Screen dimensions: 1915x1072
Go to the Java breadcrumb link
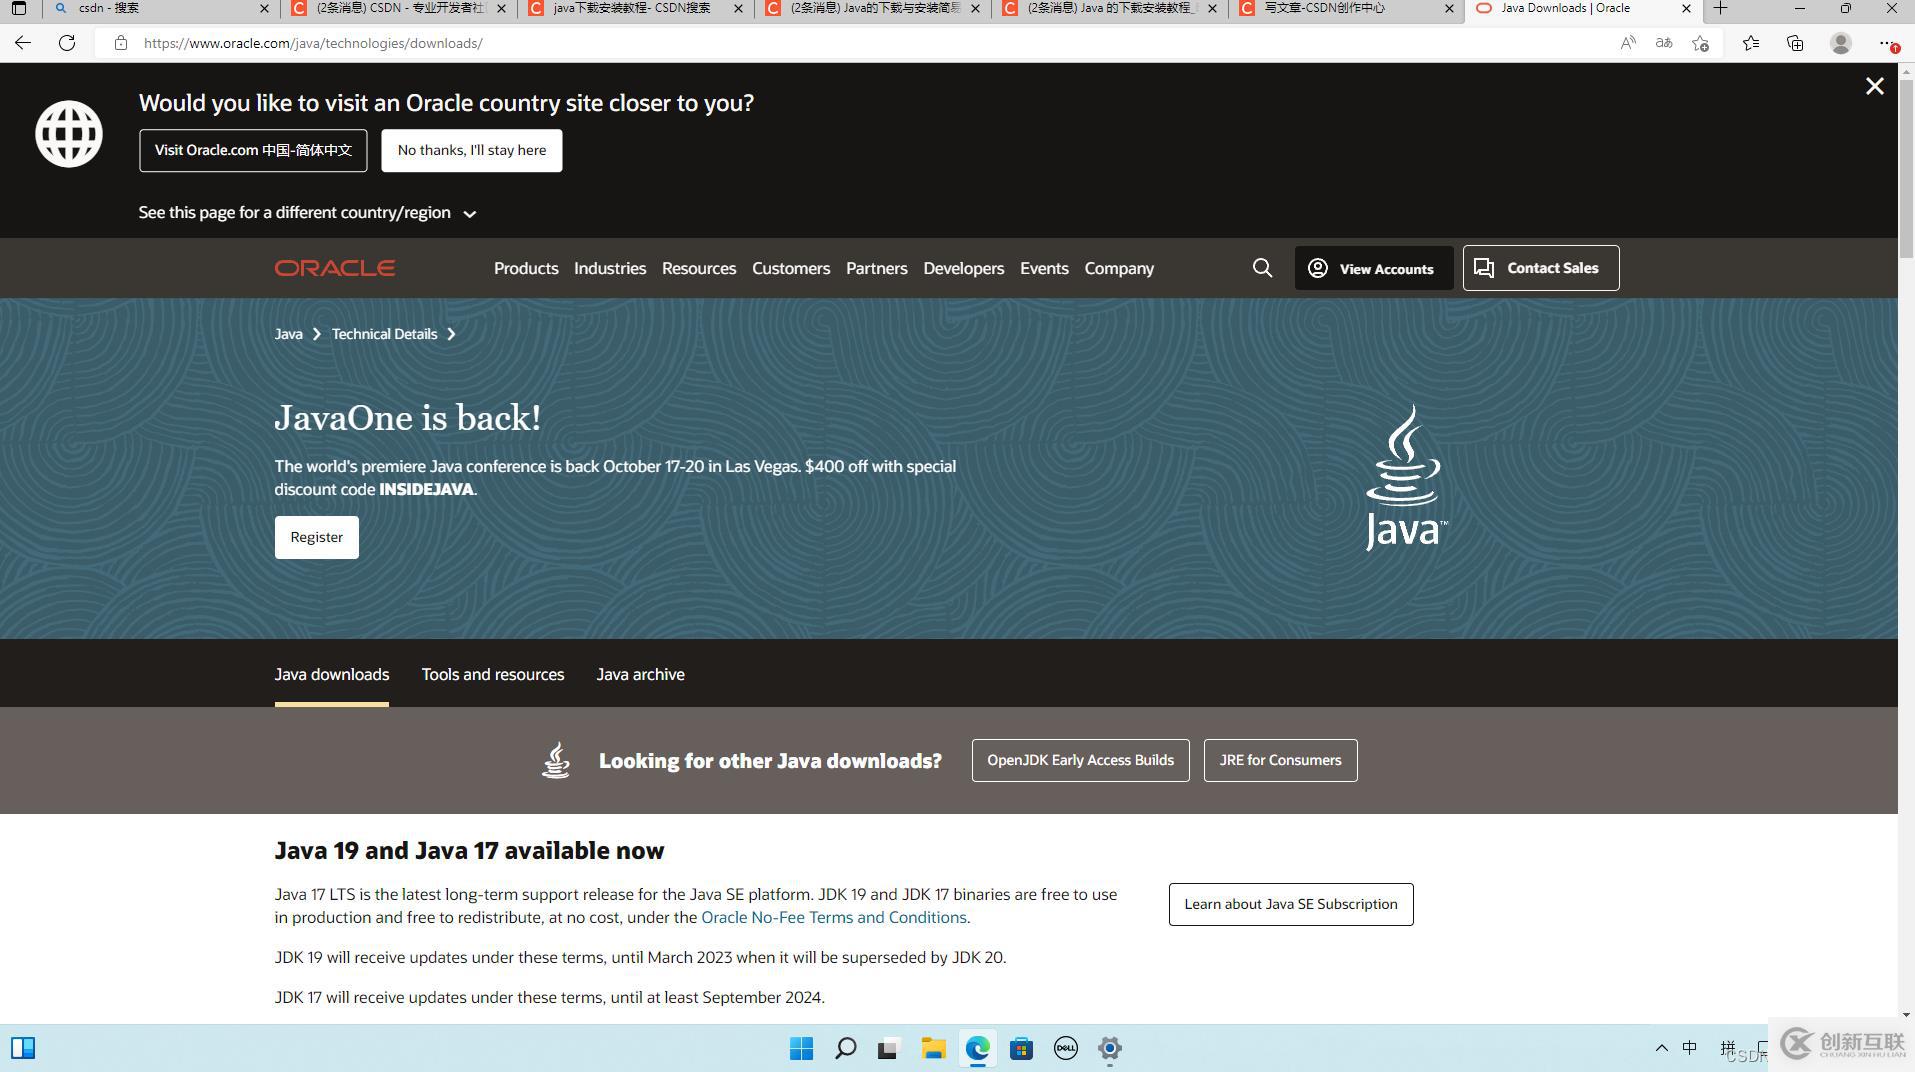(289, 334)
